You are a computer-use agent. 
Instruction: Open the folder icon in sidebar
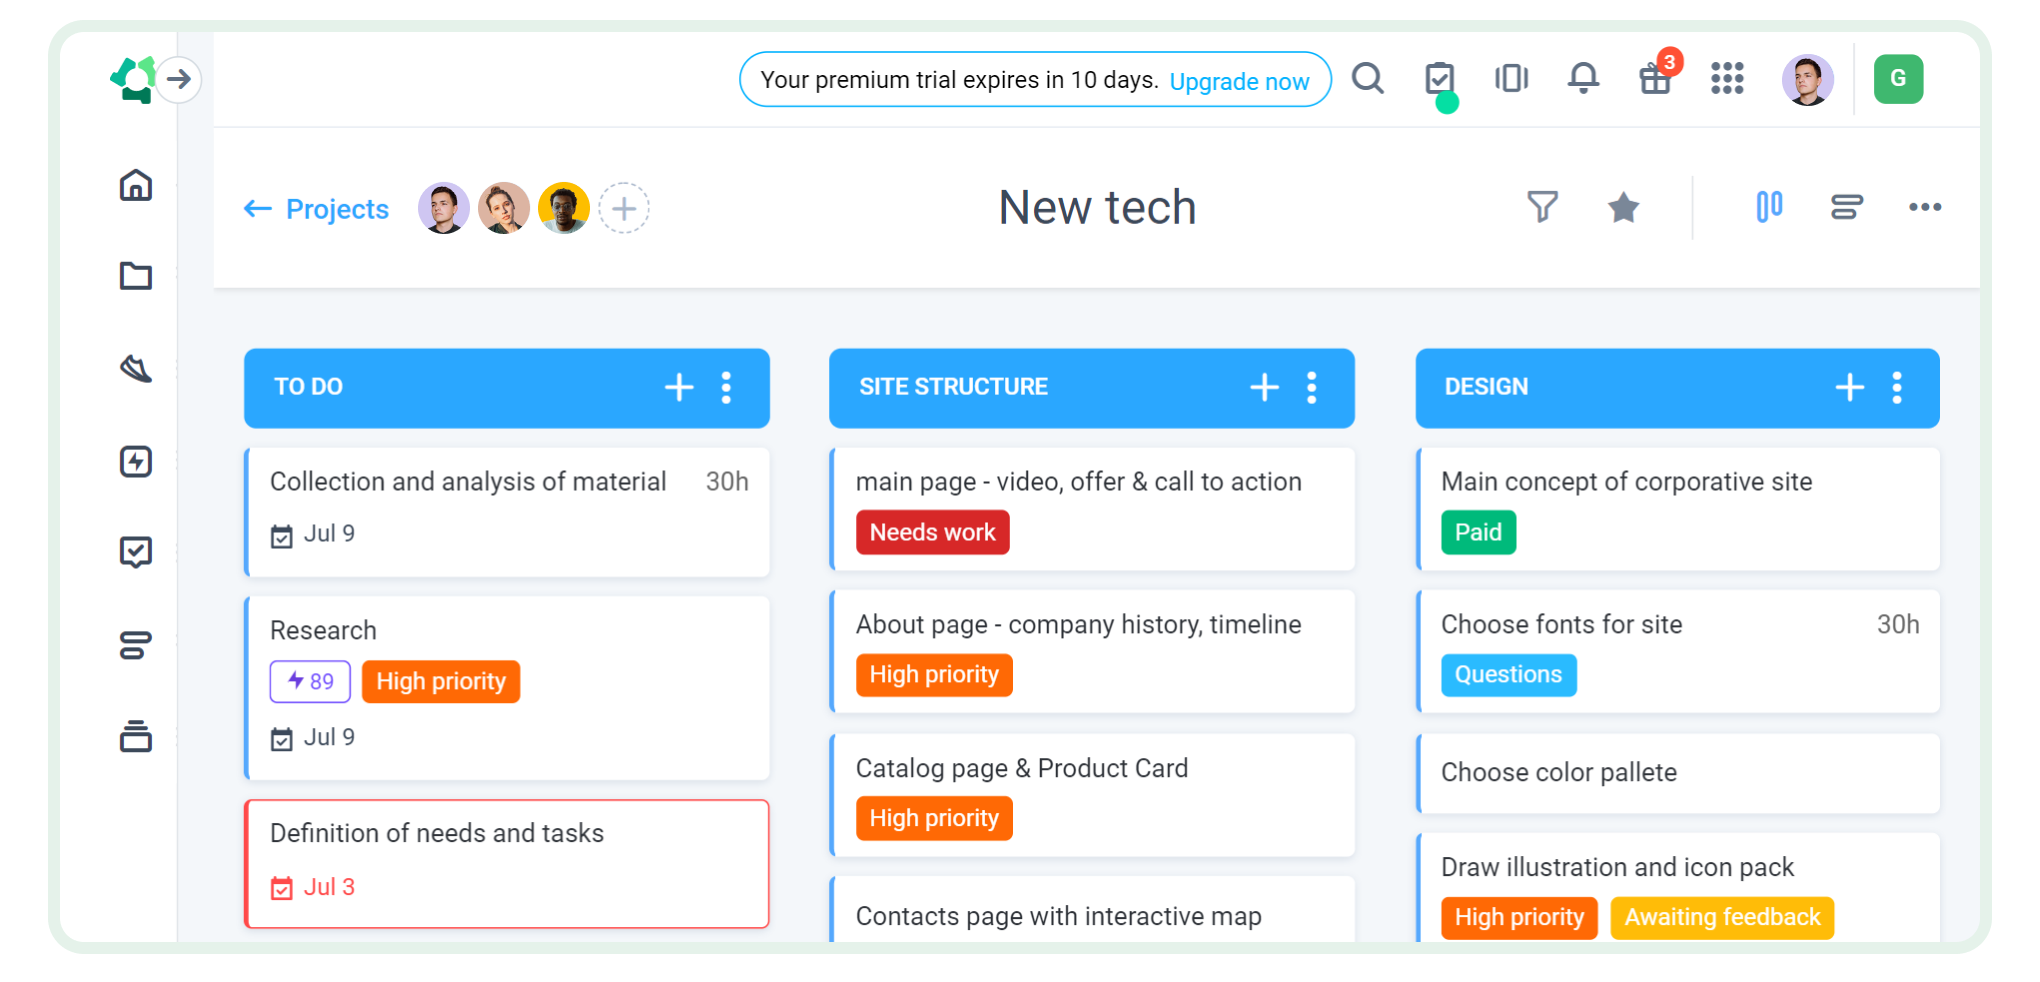(136, 275)
